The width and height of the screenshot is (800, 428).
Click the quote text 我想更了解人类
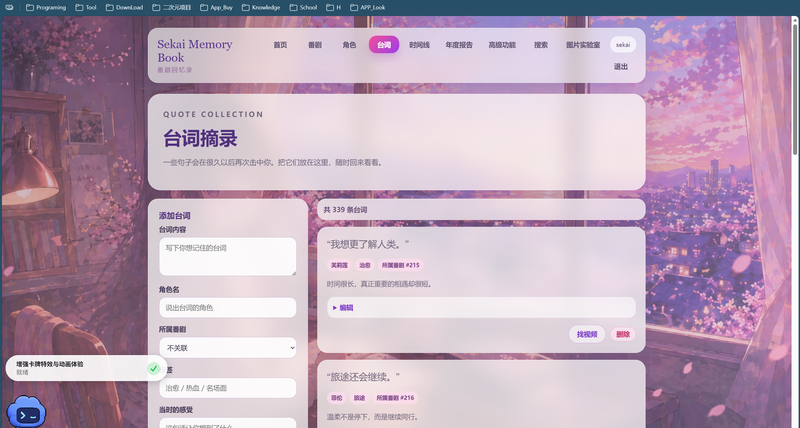click(368, 244)
